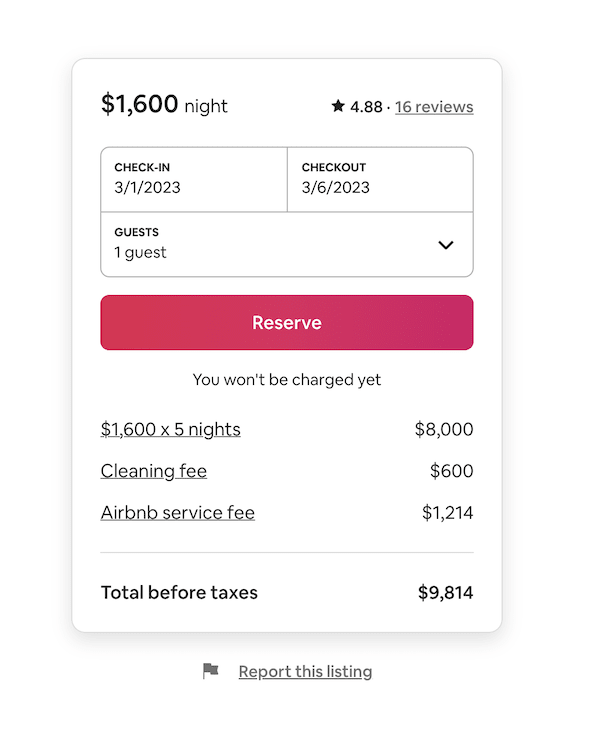Screen dimensions: 600x739
Task: Click the Reserve button
Action: pos(287,323)
